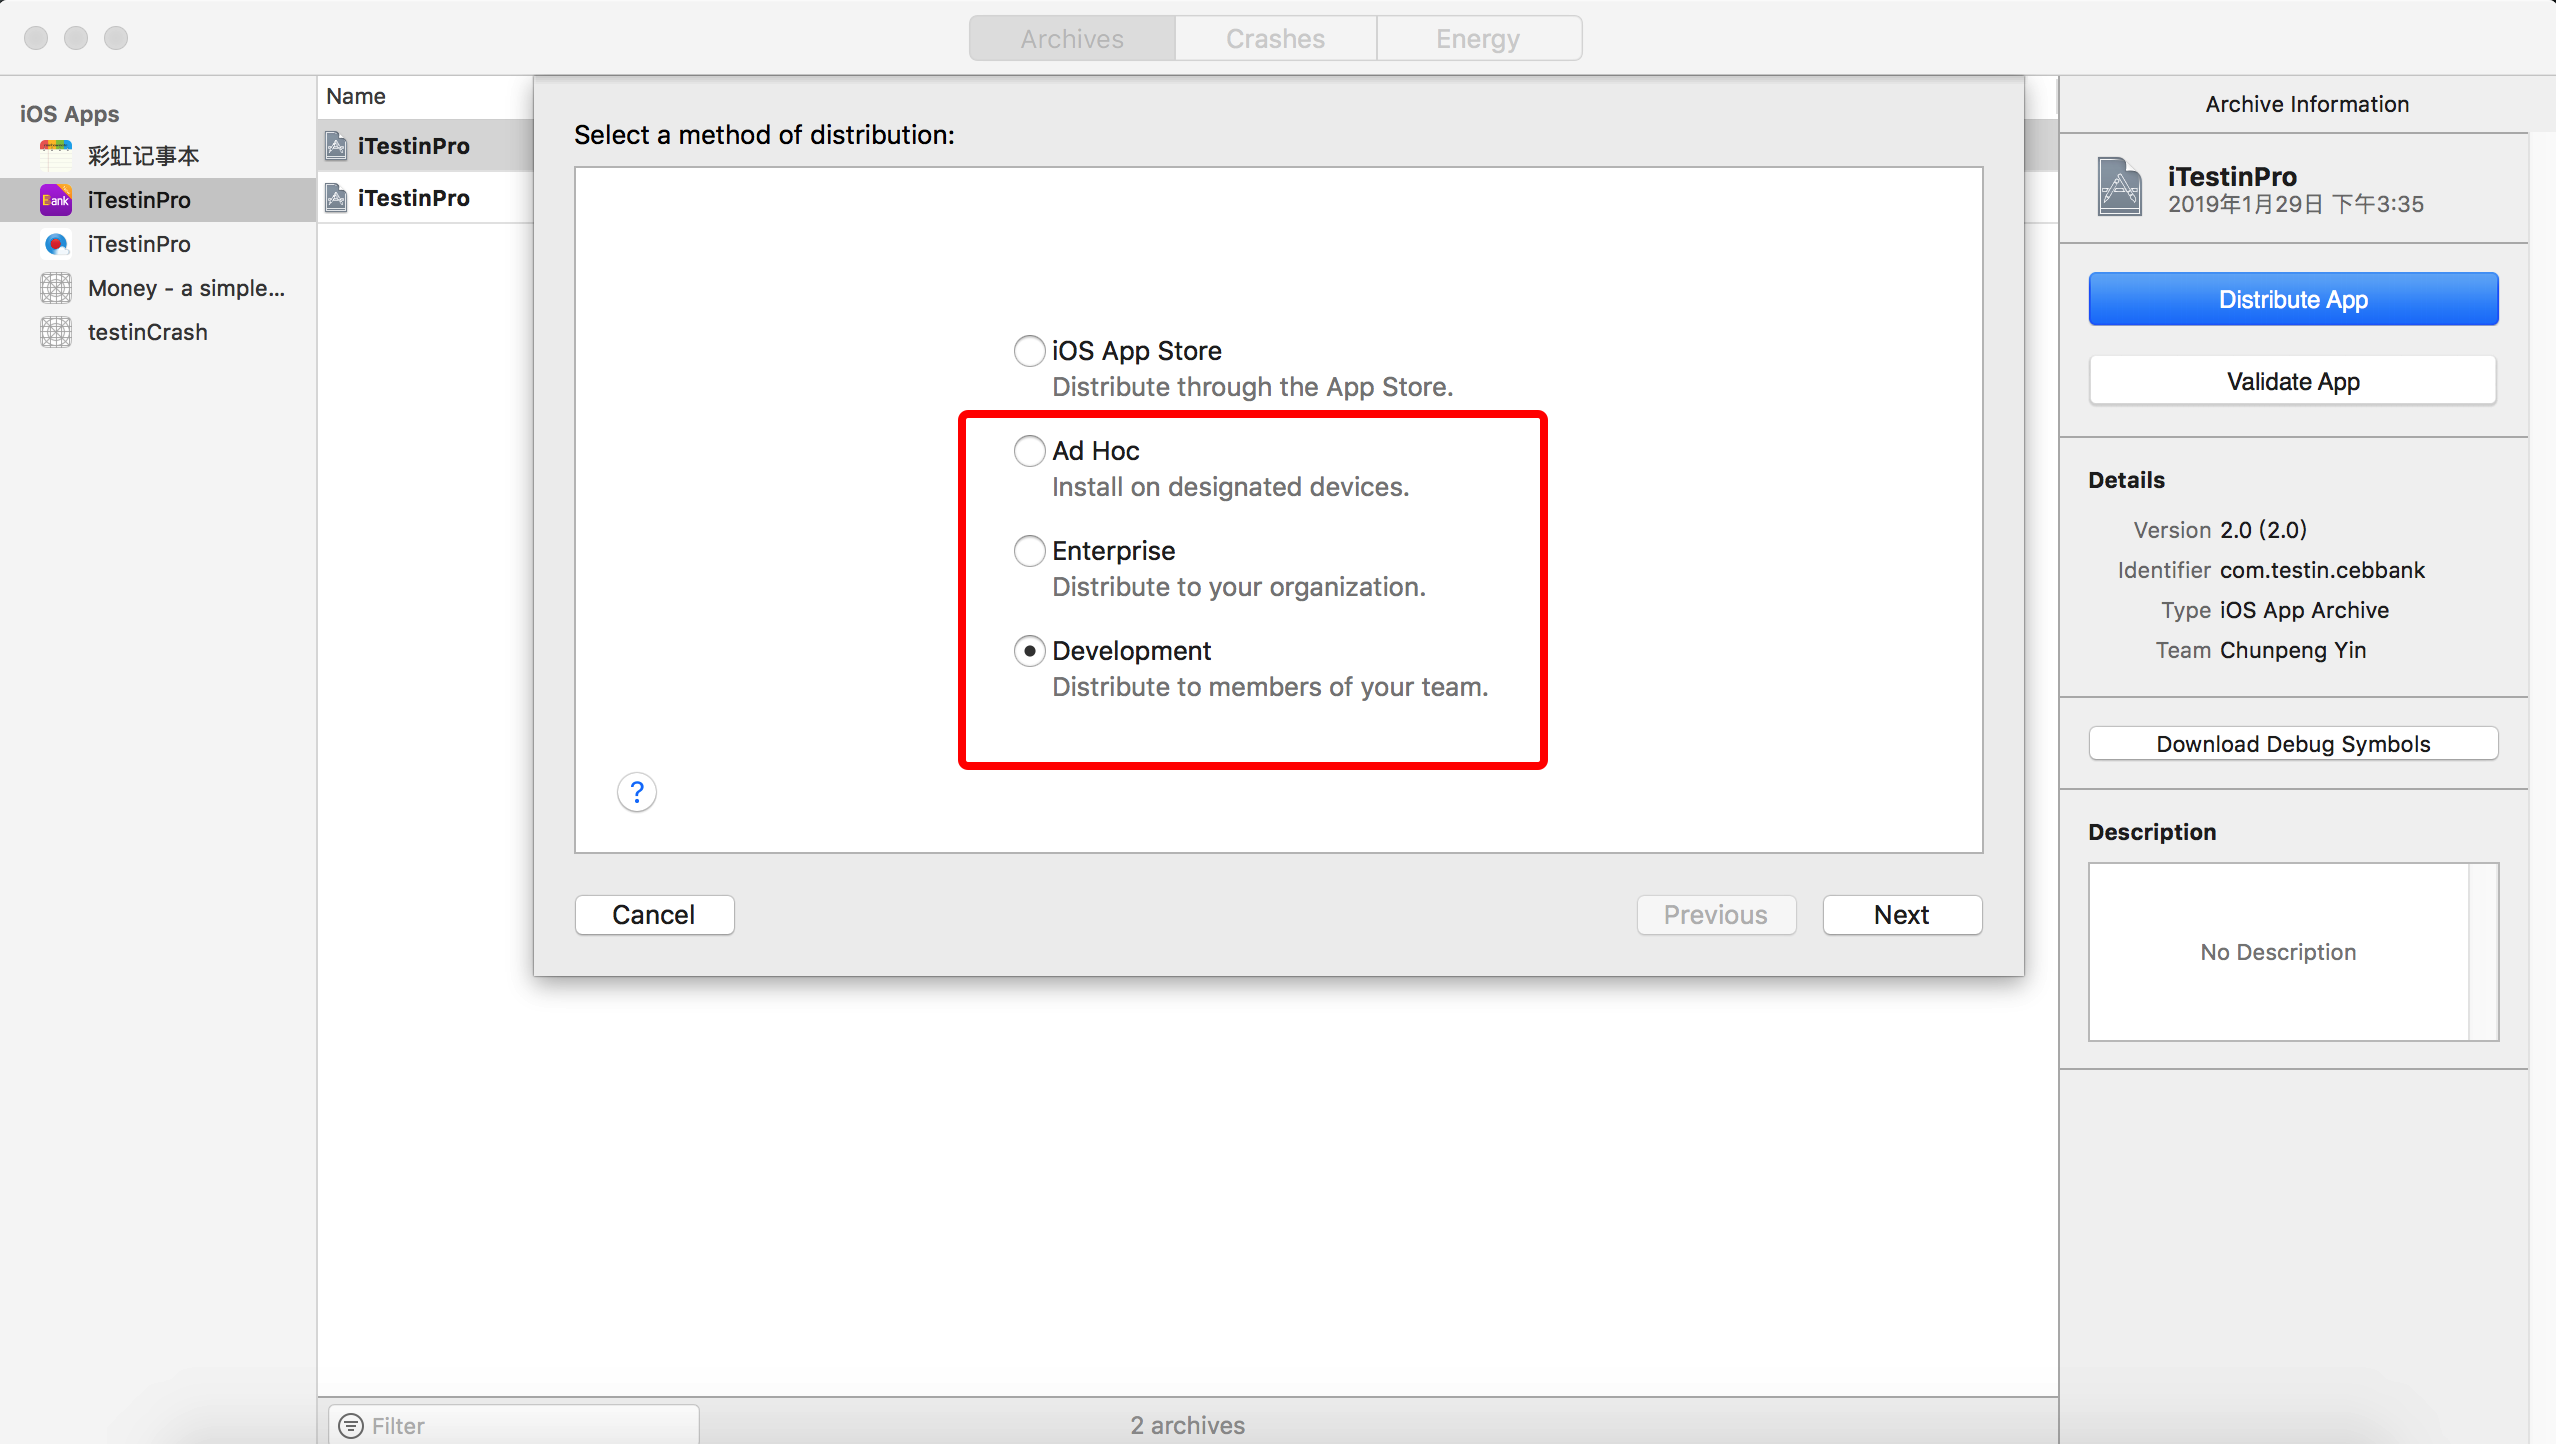Click the help question mark icon
Image resolution: width=2556 pixels, height=1444 pixels.
click(636, 793)
